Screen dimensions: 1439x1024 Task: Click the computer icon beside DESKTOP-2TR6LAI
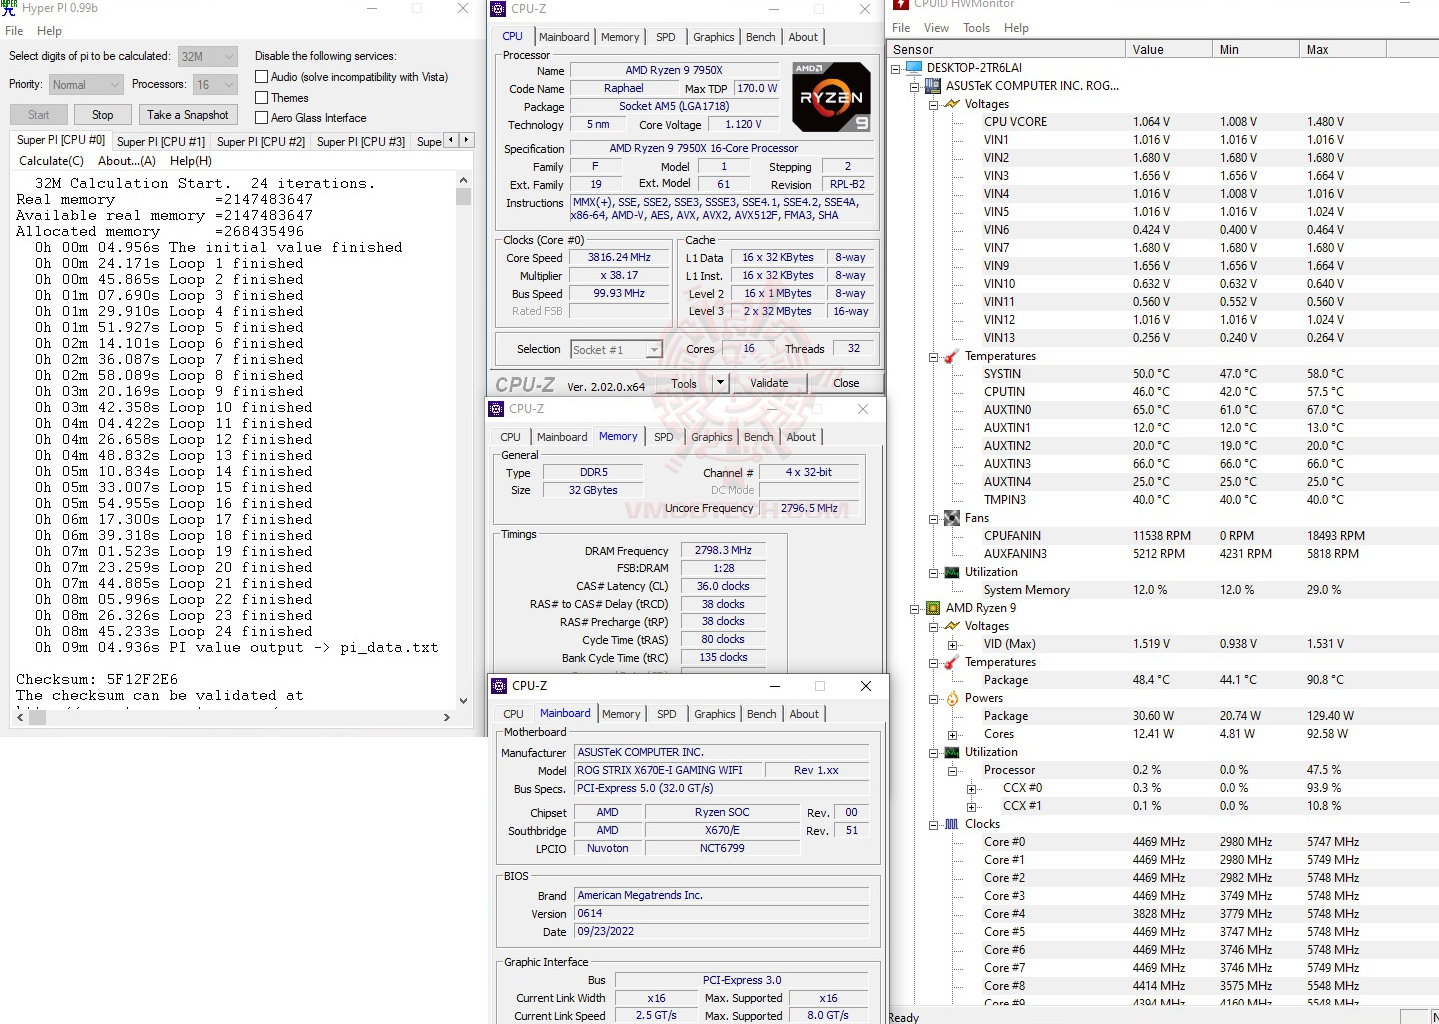[x=913, y=68]
